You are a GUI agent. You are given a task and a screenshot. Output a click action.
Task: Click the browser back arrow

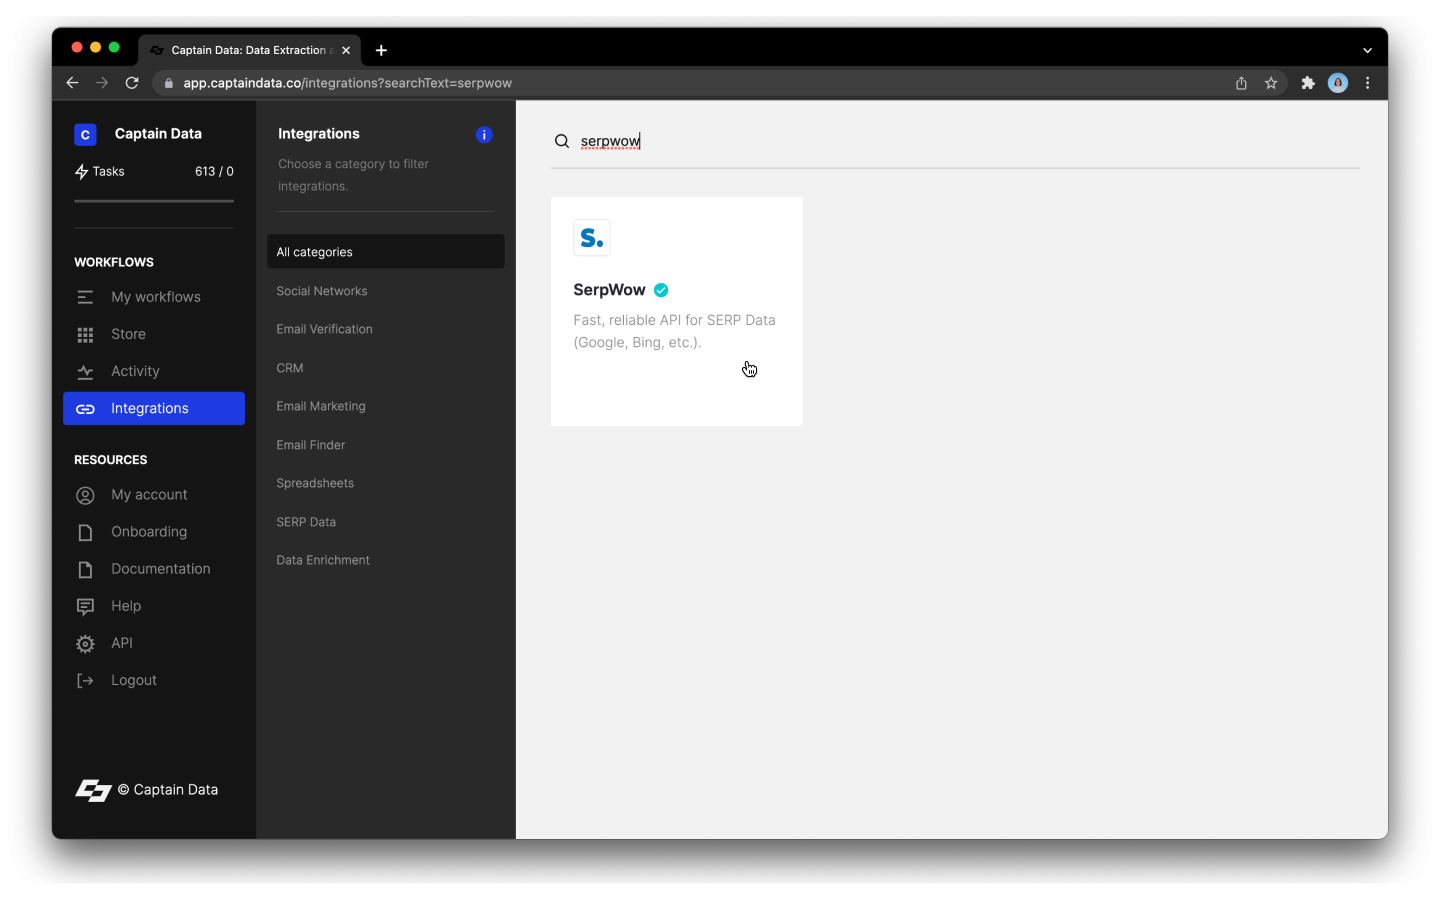click(72, 83)
